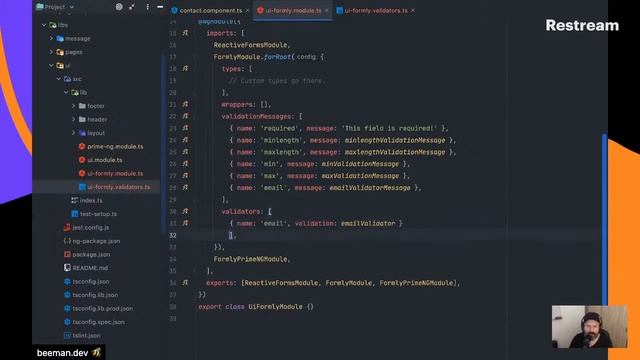The height and width of the screenshot is (360, 640).
Task: Close the ui-formly.validators.ts tab
Action: pos(413,11)
